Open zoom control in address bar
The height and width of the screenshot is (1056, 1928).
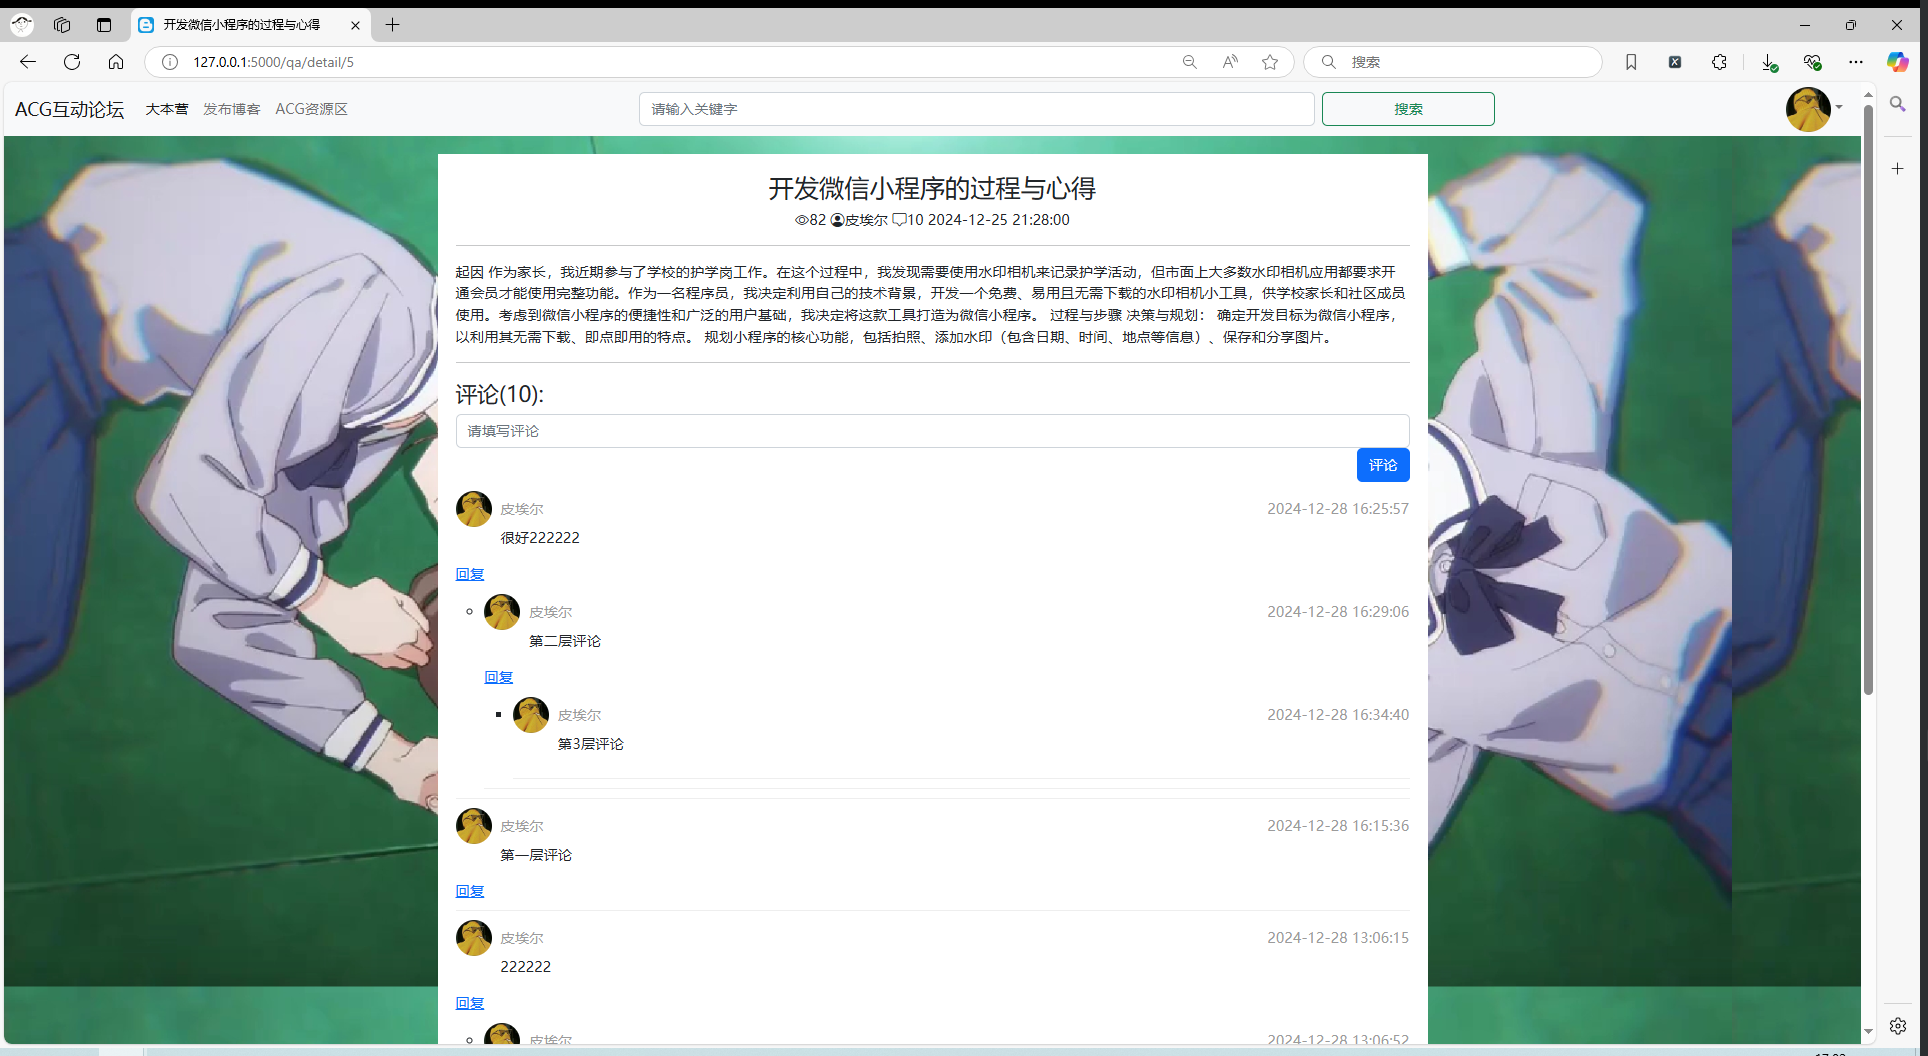coord(1190,62)
